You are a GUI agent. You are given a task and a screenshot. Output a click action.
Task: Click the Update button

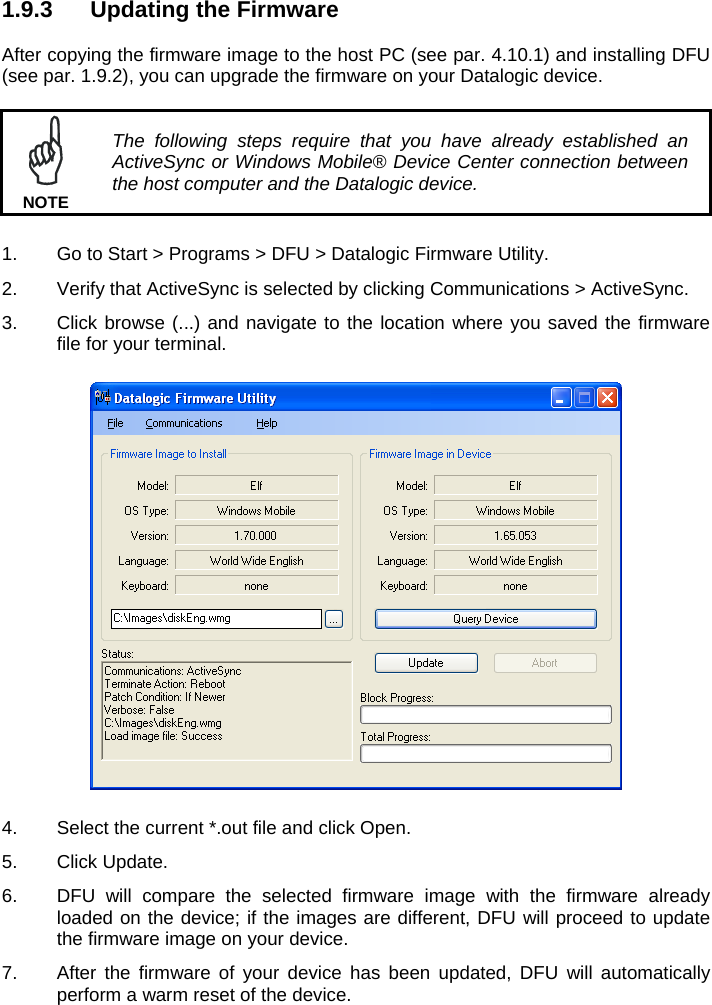click(x=426, y=663)
